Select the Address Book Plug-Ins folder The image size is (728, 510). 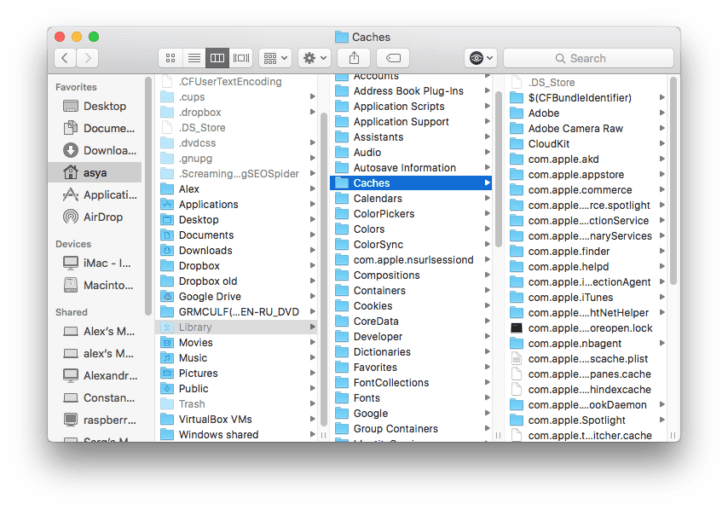411,91
